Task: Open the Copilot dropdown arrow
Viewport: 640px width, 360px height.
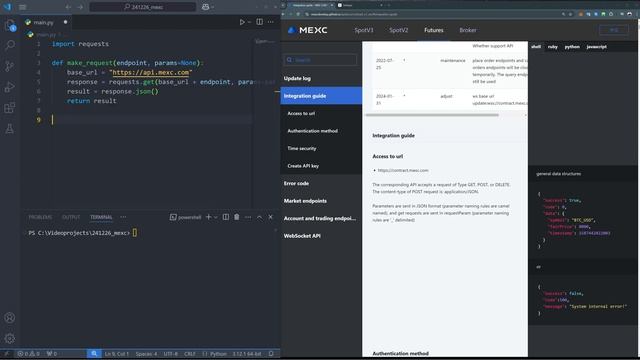Action: [213, 7]
